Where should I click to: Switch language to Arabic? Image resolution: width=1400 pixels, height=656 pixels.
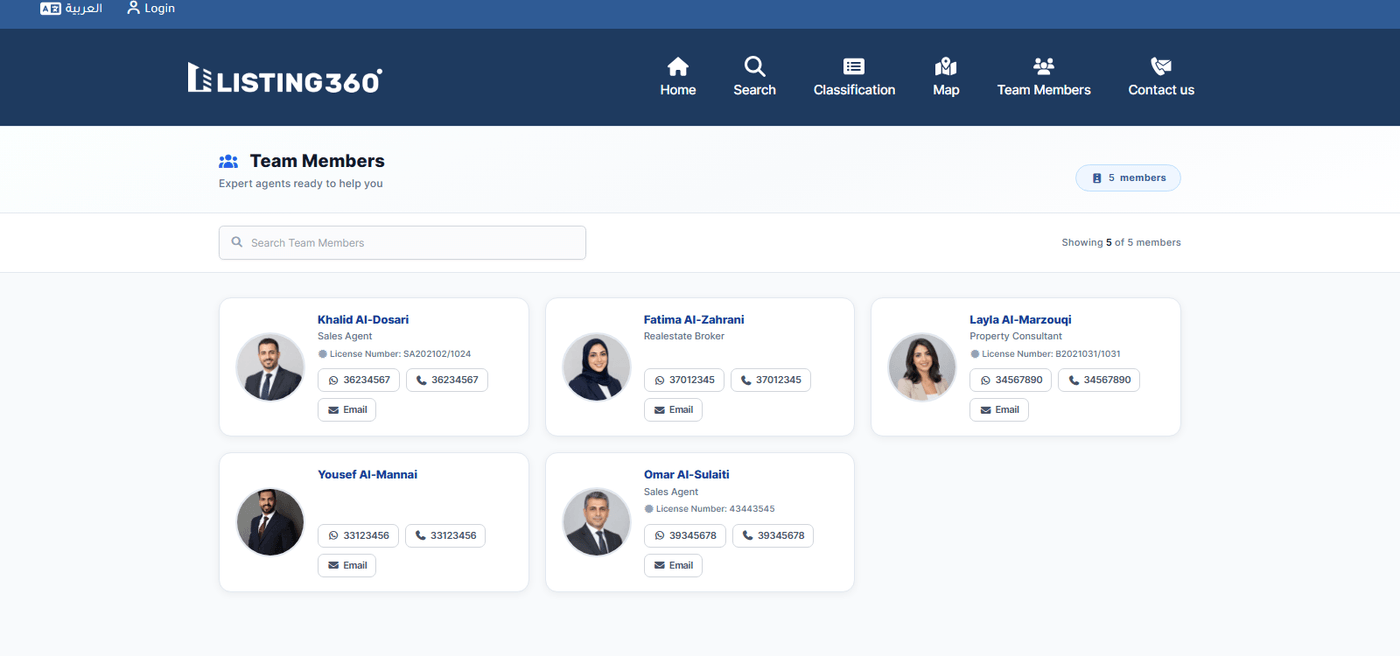point(71,8)
